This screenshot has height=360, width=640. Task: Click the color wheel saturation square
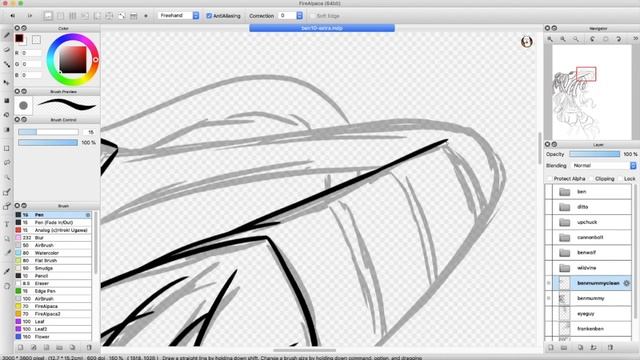click(x=73, y=60)
